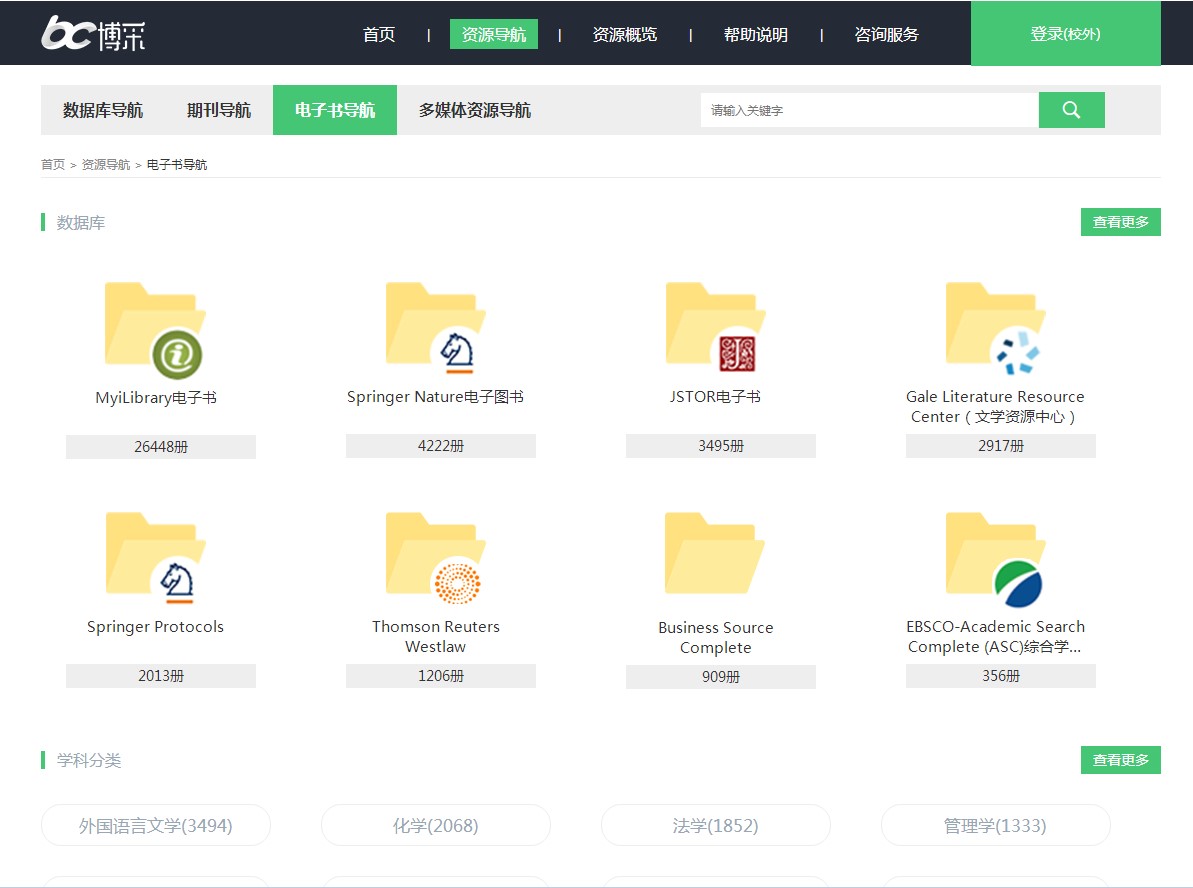The height and width of the screenshot is (888, 1193).
Task: Switch to the 数据库导航 tab
Action: coord(103,110)
